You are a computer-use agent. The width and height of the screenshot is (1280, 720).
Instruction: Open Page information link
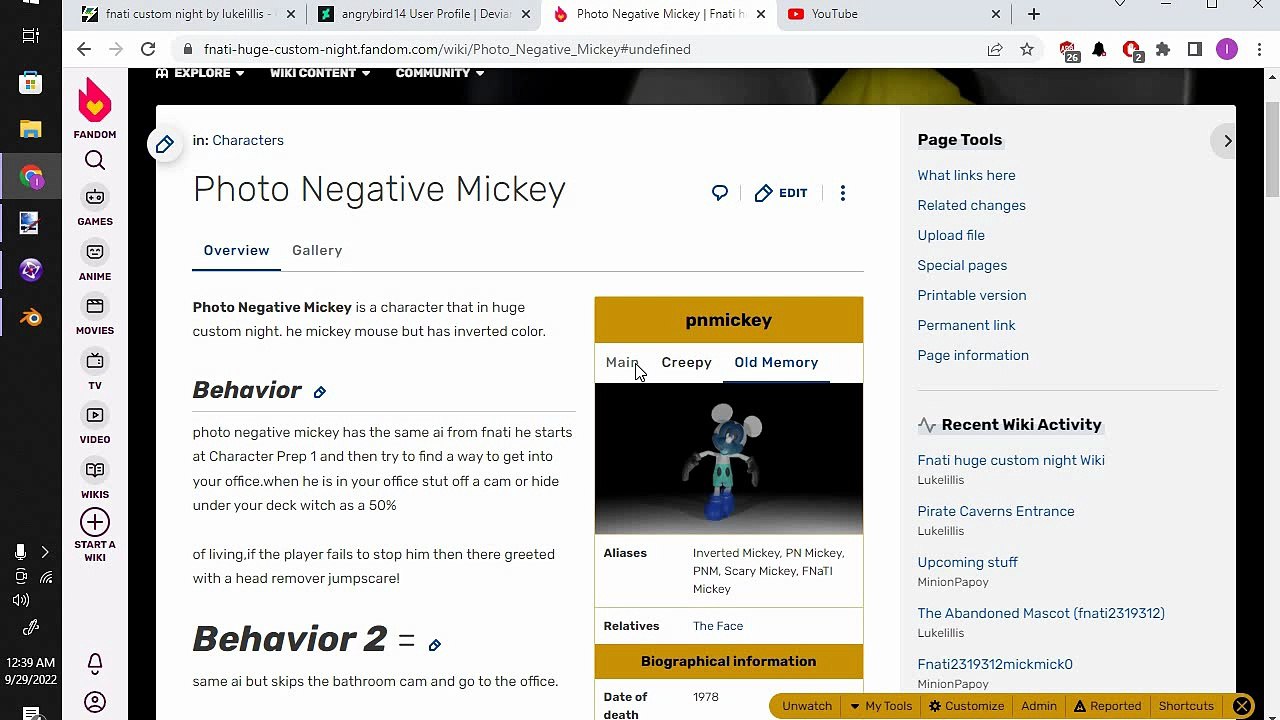(x=973, y=355)
